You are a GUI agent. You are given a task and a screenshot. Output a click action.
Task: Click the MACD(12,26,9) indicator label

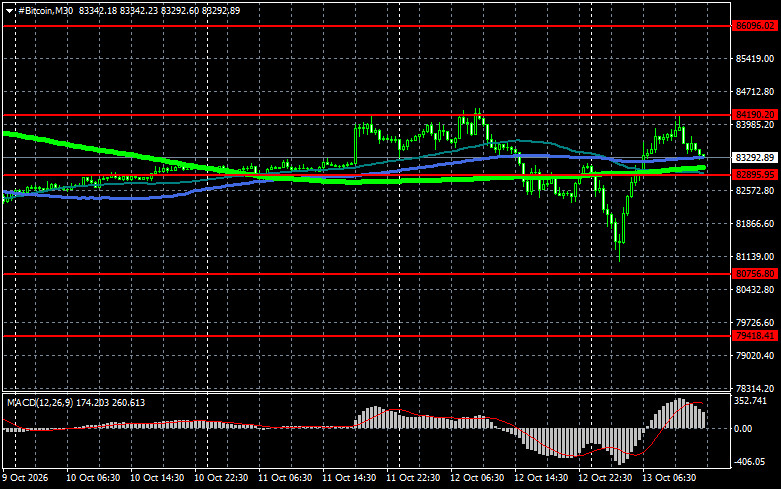(x=40, y=402)
